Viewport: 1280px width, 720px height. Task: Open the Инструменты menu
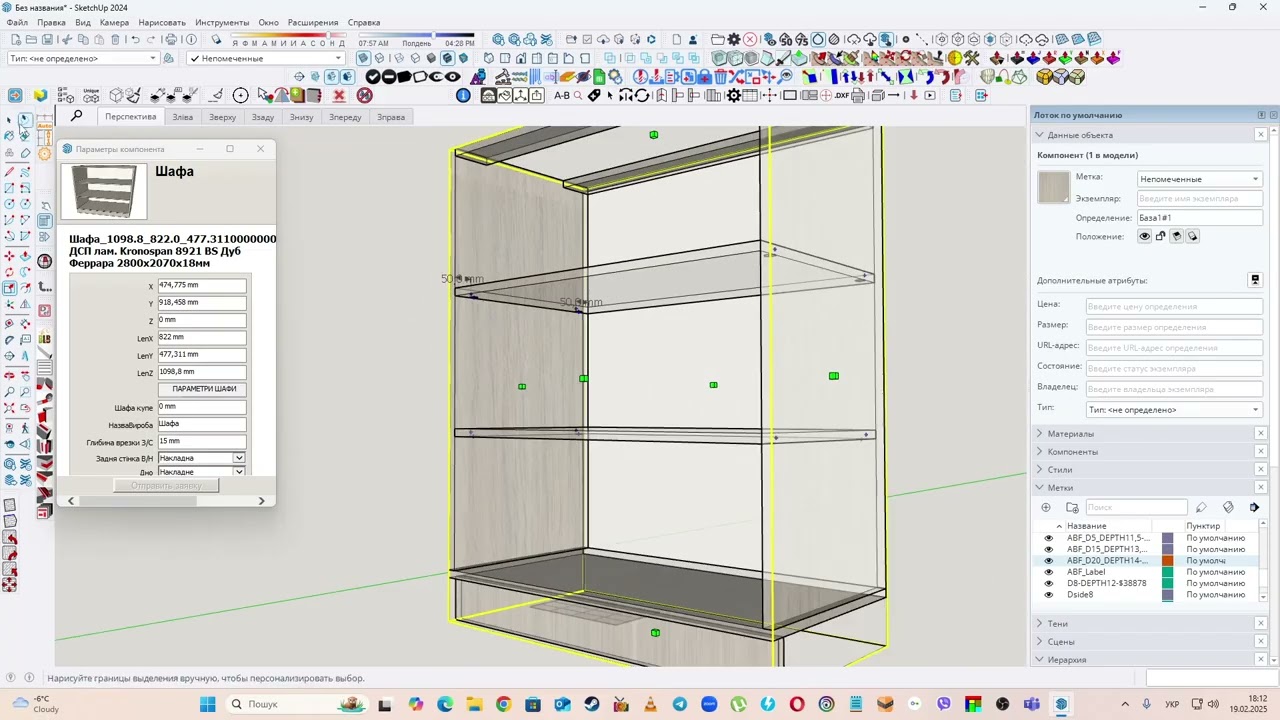(x=222, y=22)
